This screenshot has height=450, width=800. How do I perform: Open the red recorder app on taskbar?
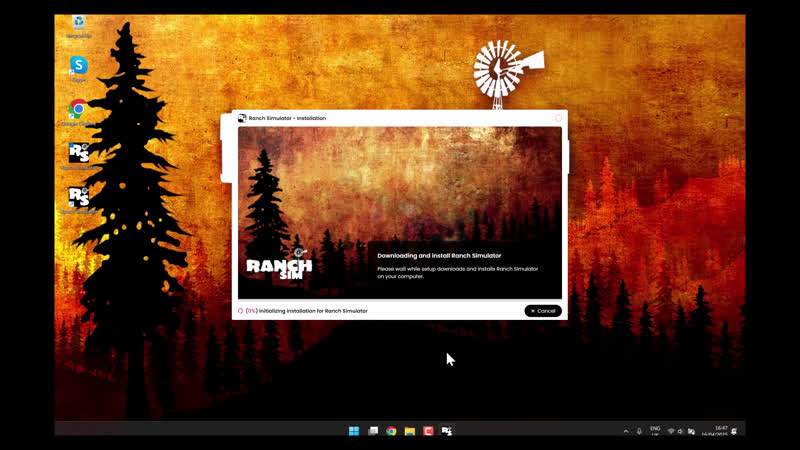428,431
